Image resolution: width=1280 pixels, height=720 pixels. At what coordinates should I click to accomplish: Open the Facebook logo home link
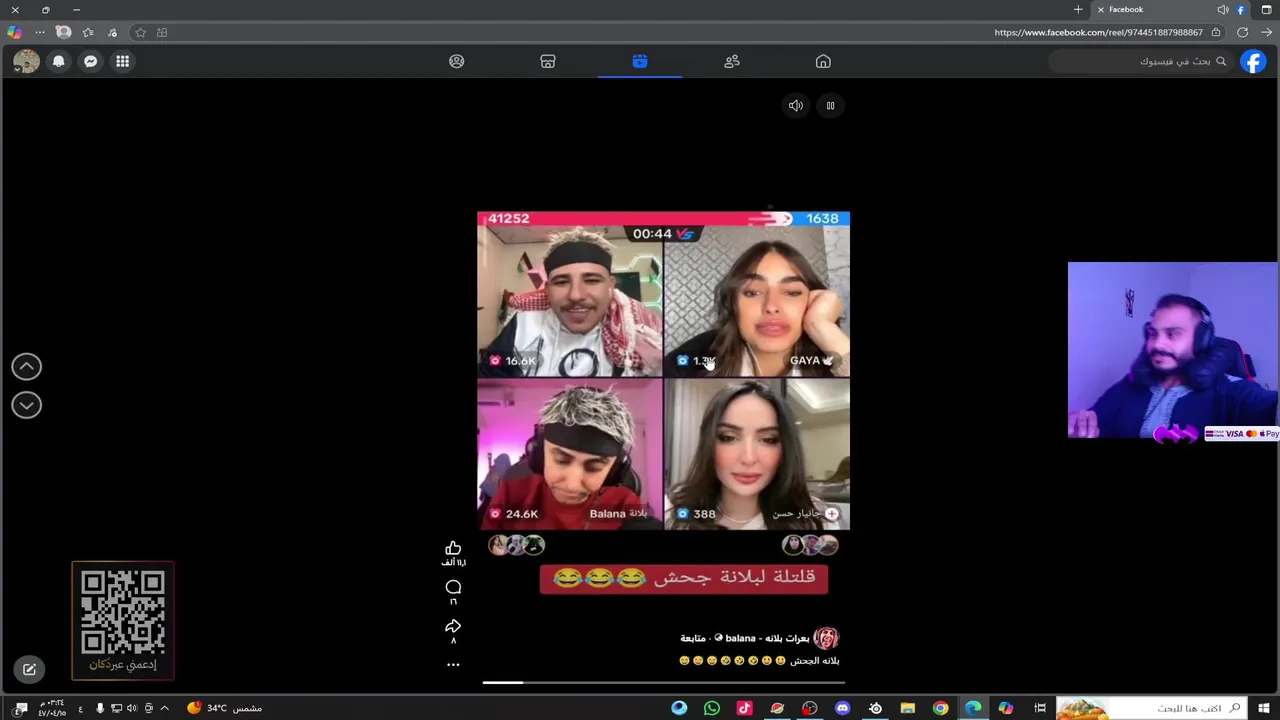point(1253,61)
